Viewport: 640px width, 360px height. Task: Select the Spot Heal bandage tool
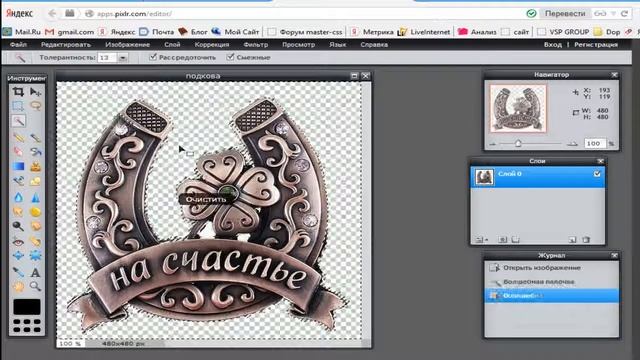click(36, 242)
